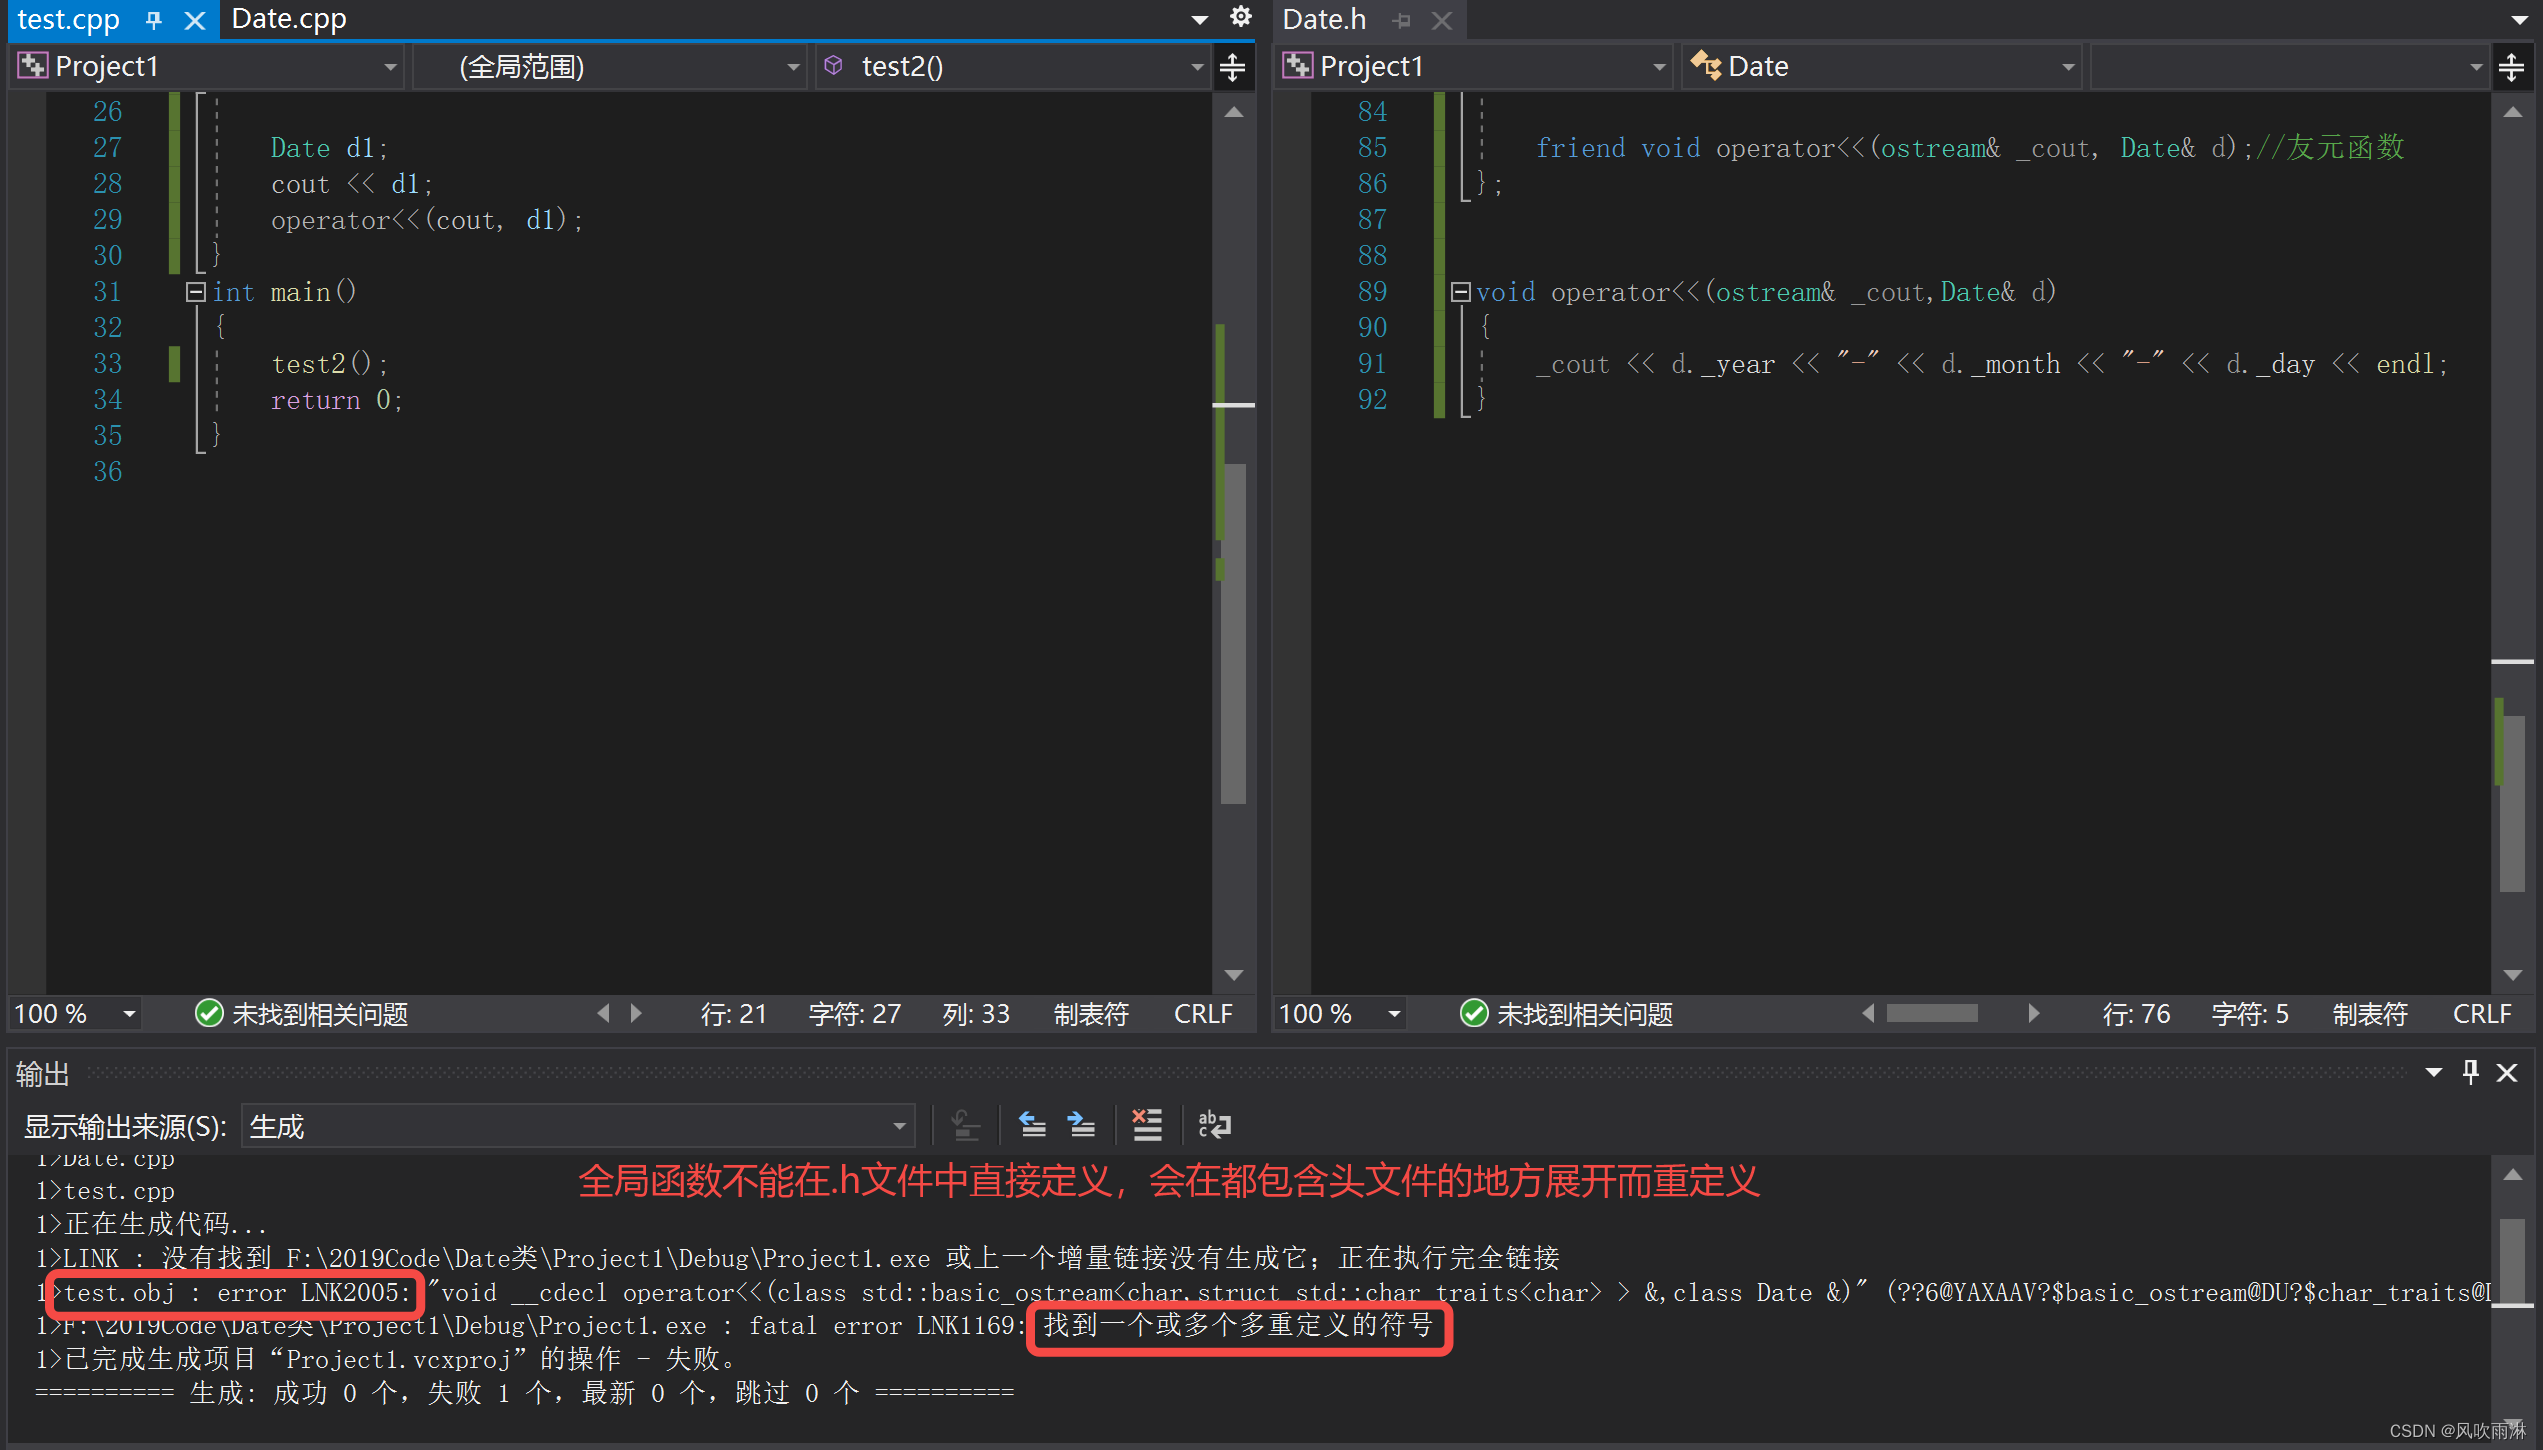Open the 显示输出来源 生成 dropdown

[x=578, y=1127]
